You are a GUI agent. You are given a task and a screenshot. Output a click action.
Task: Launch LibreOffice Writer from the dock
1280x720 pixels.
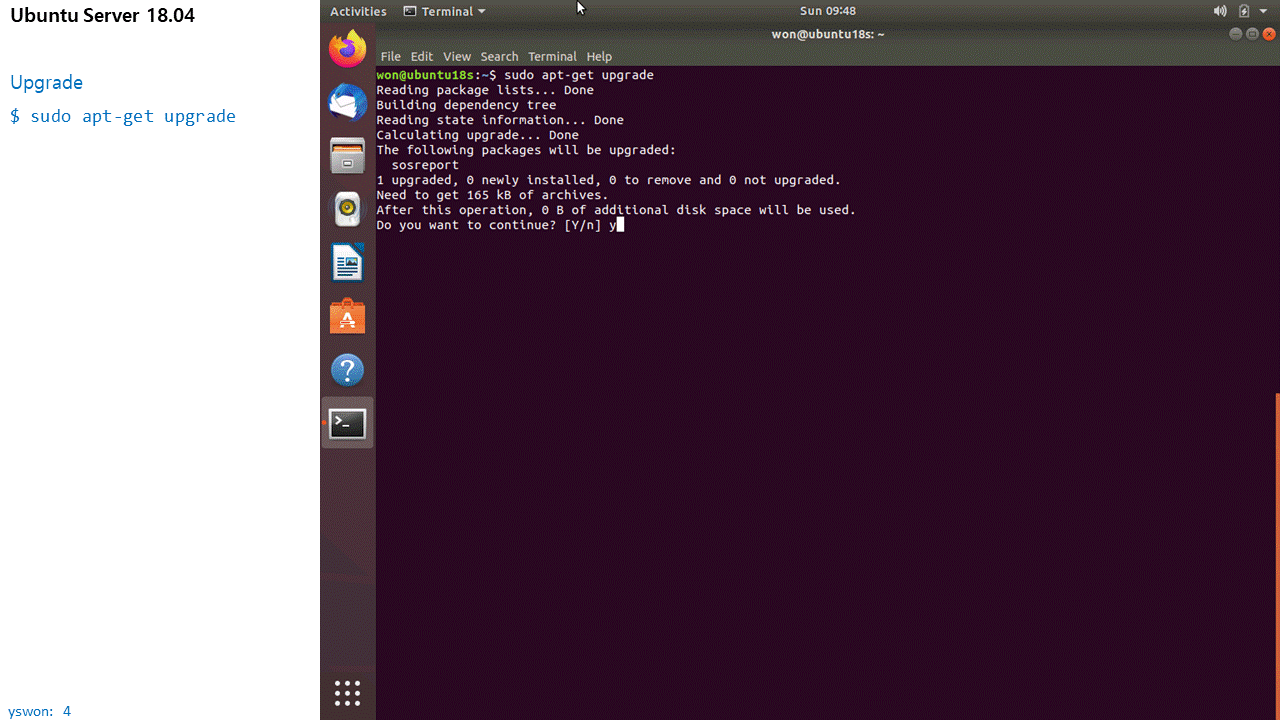pos(347,263)
